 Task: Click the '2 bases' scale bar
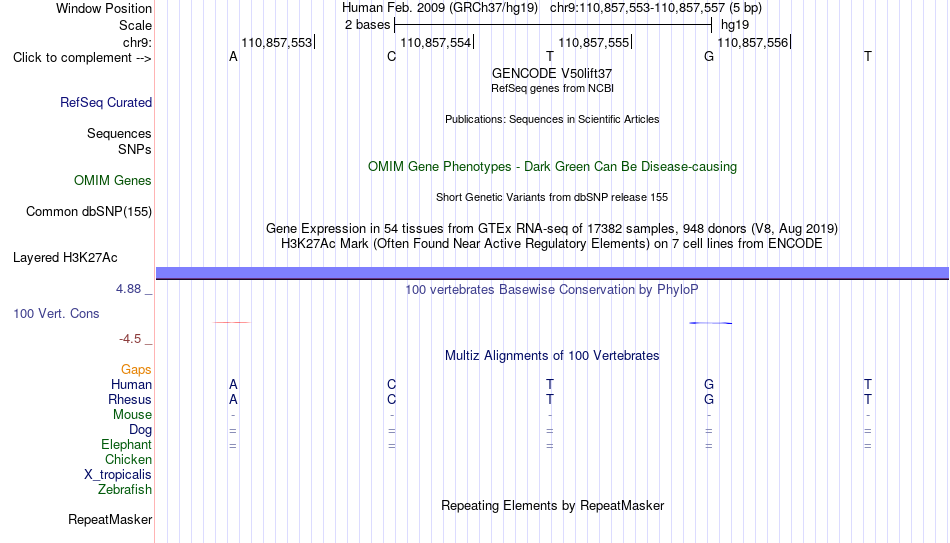coord(553,25)
